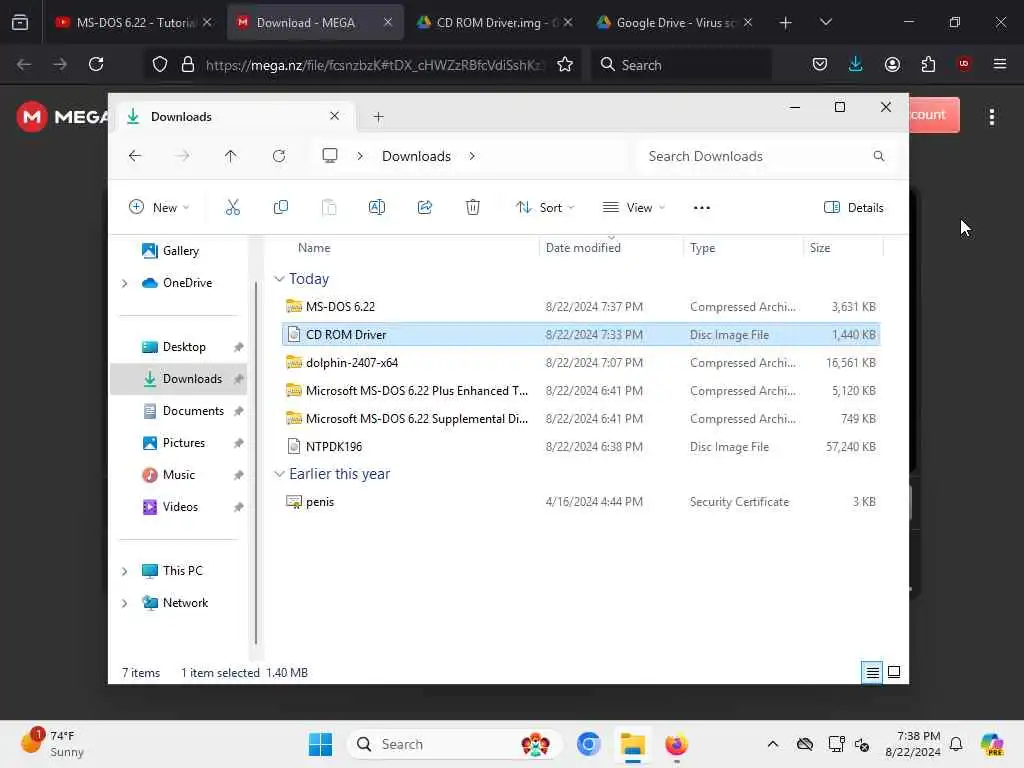Click the navigation pane vertical scrollbar
This screenshot has height=768, width=1024.
pyautogui.click(x=255, y=464)
